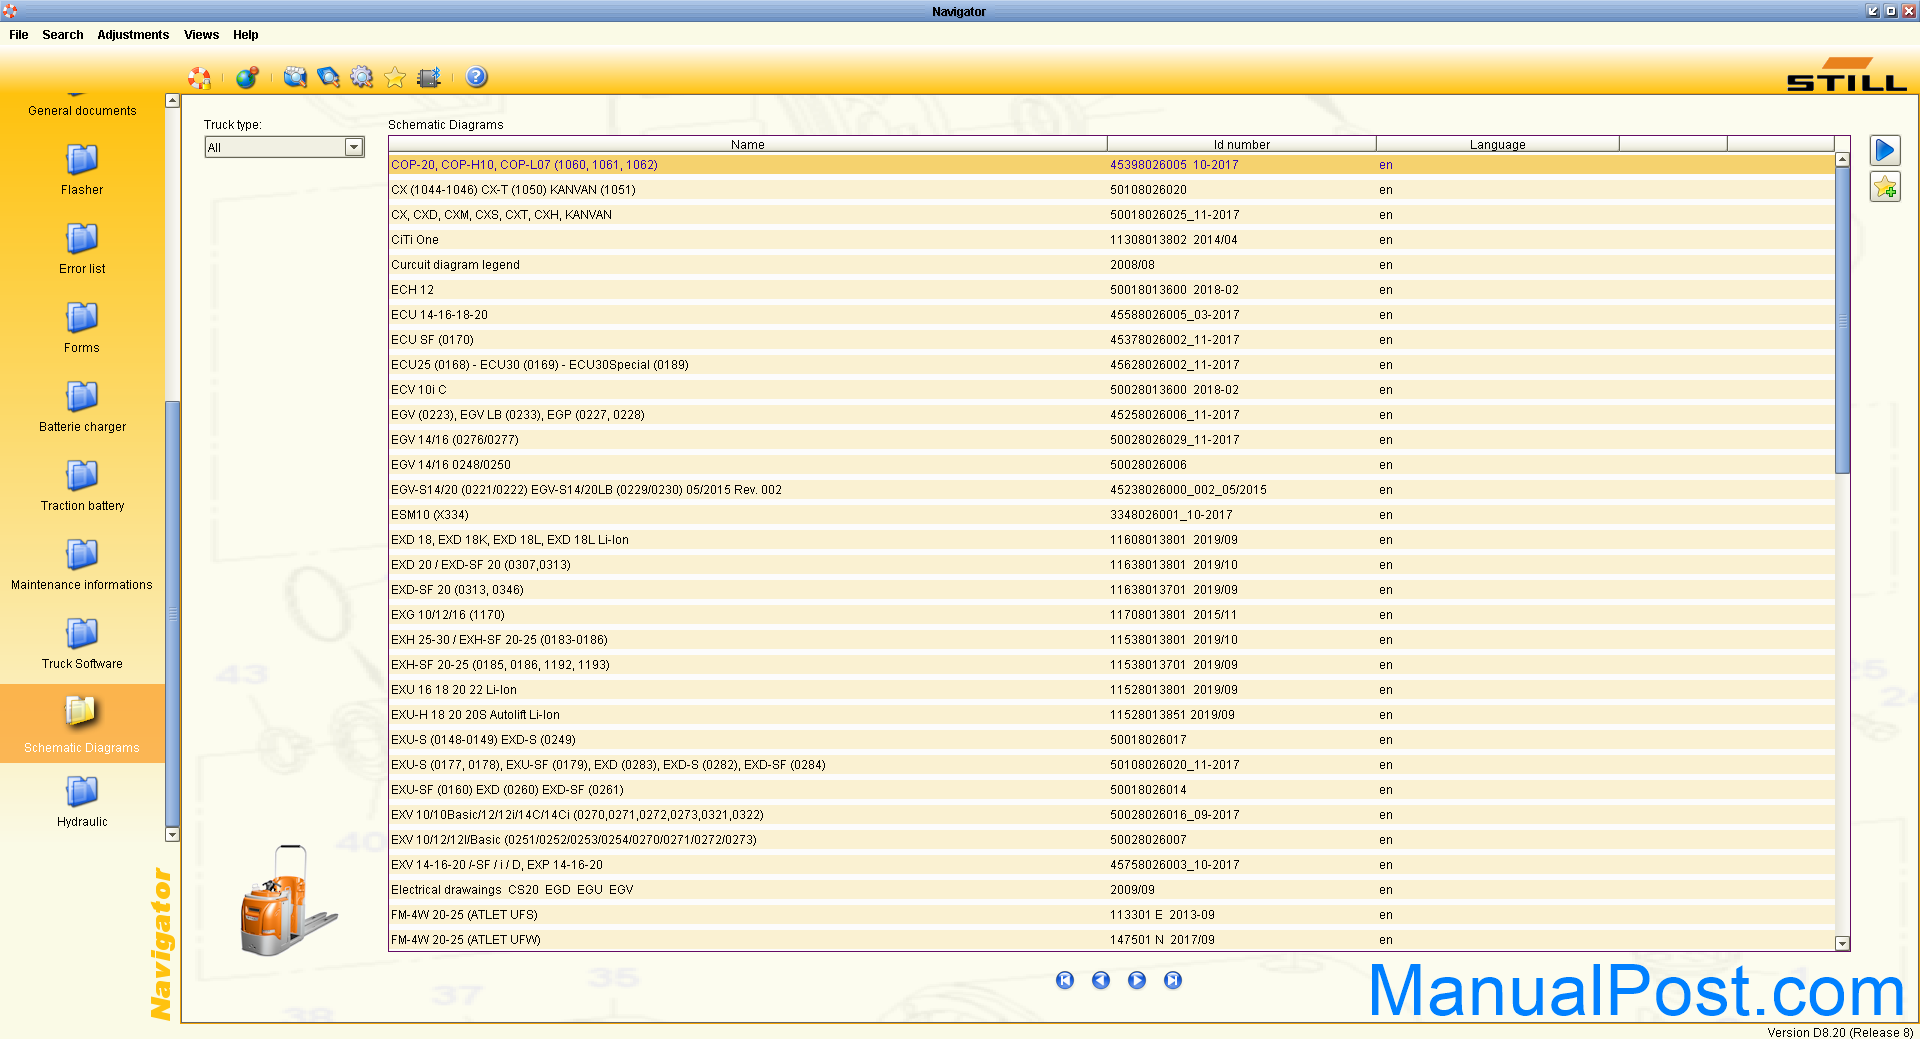Open the Adjustments menu

pyautogui.click(x=133, y=35)
